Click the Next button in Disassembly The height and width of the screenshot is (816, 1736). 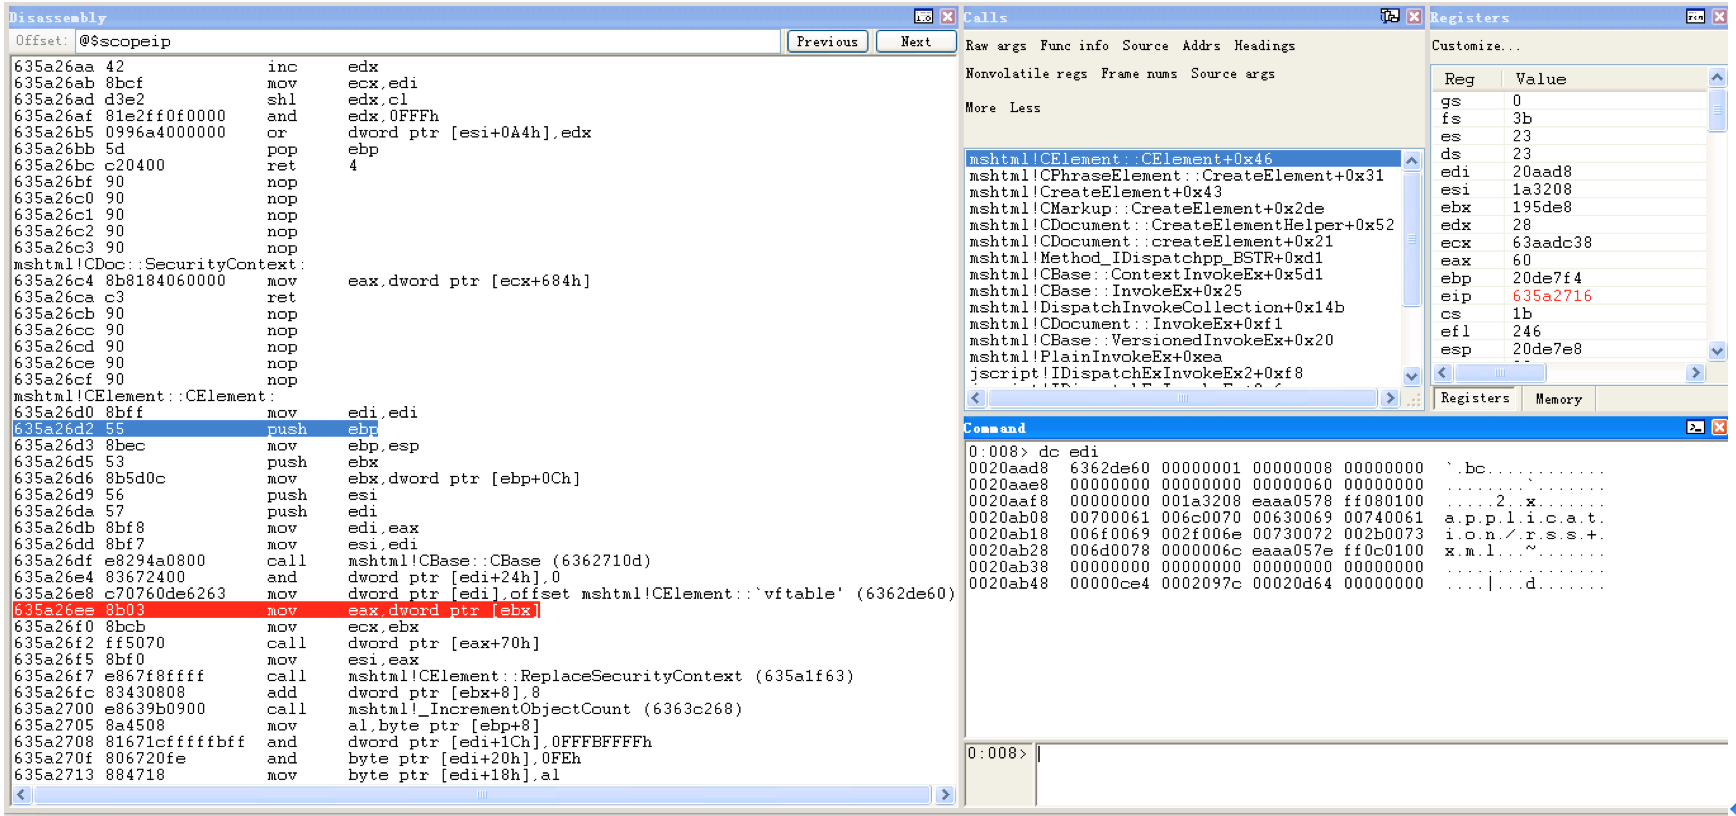point(915,41)
